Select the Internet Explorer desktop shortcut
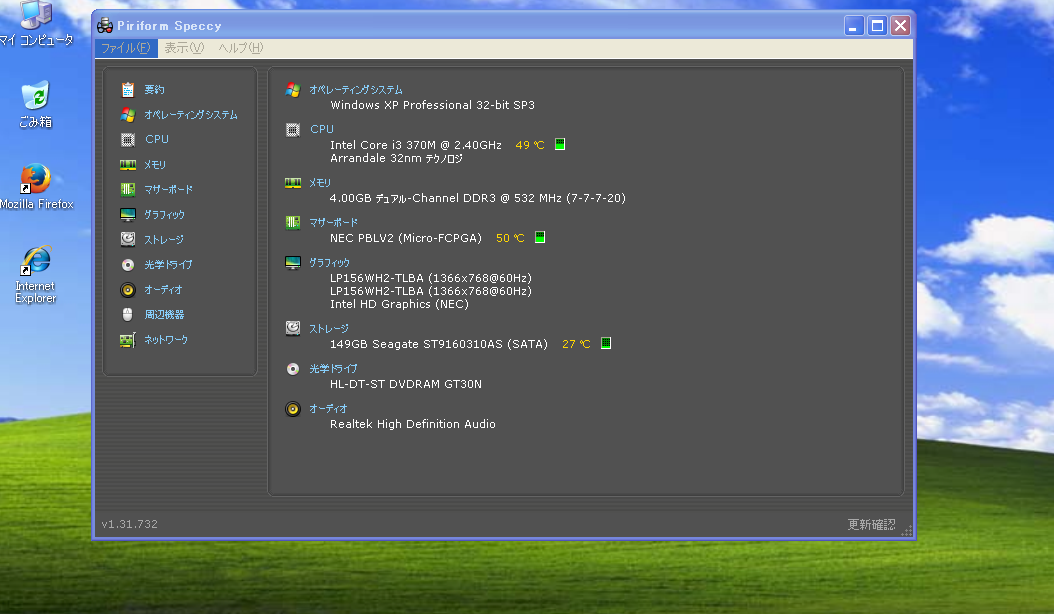Image resolution: width=1054 pixels, height=614 pixels. 36,274
